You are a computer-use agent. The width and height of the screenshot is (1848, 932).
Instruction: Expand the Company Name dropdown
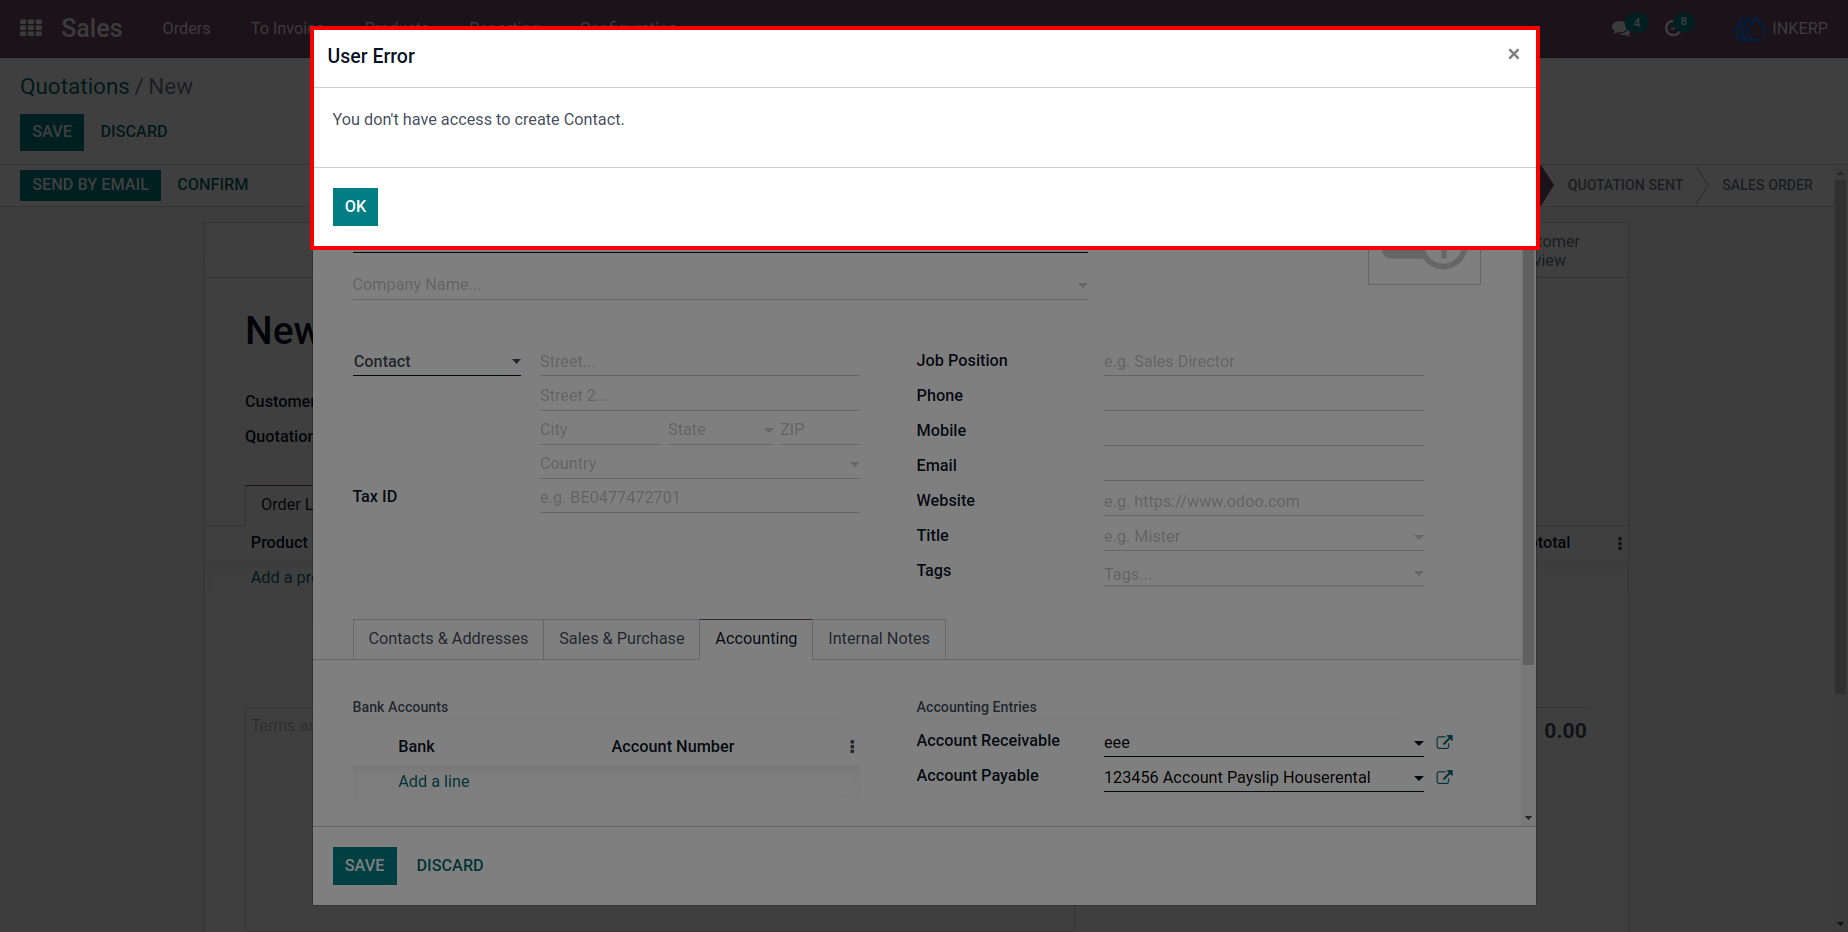[x=1082, y=285]
